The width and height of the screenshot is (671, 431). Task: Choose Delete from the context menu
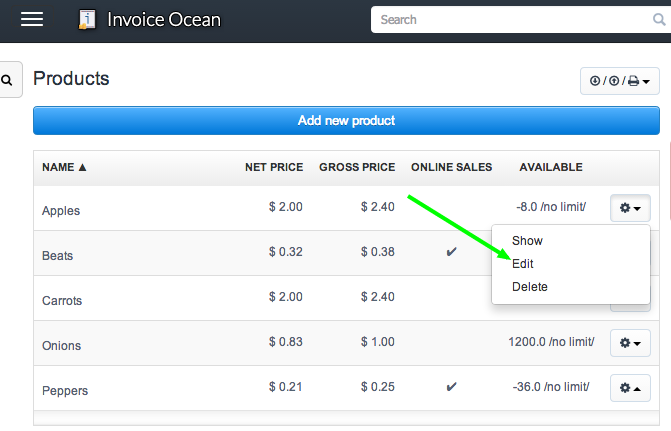pyautogui.click(x=529, y=287)
